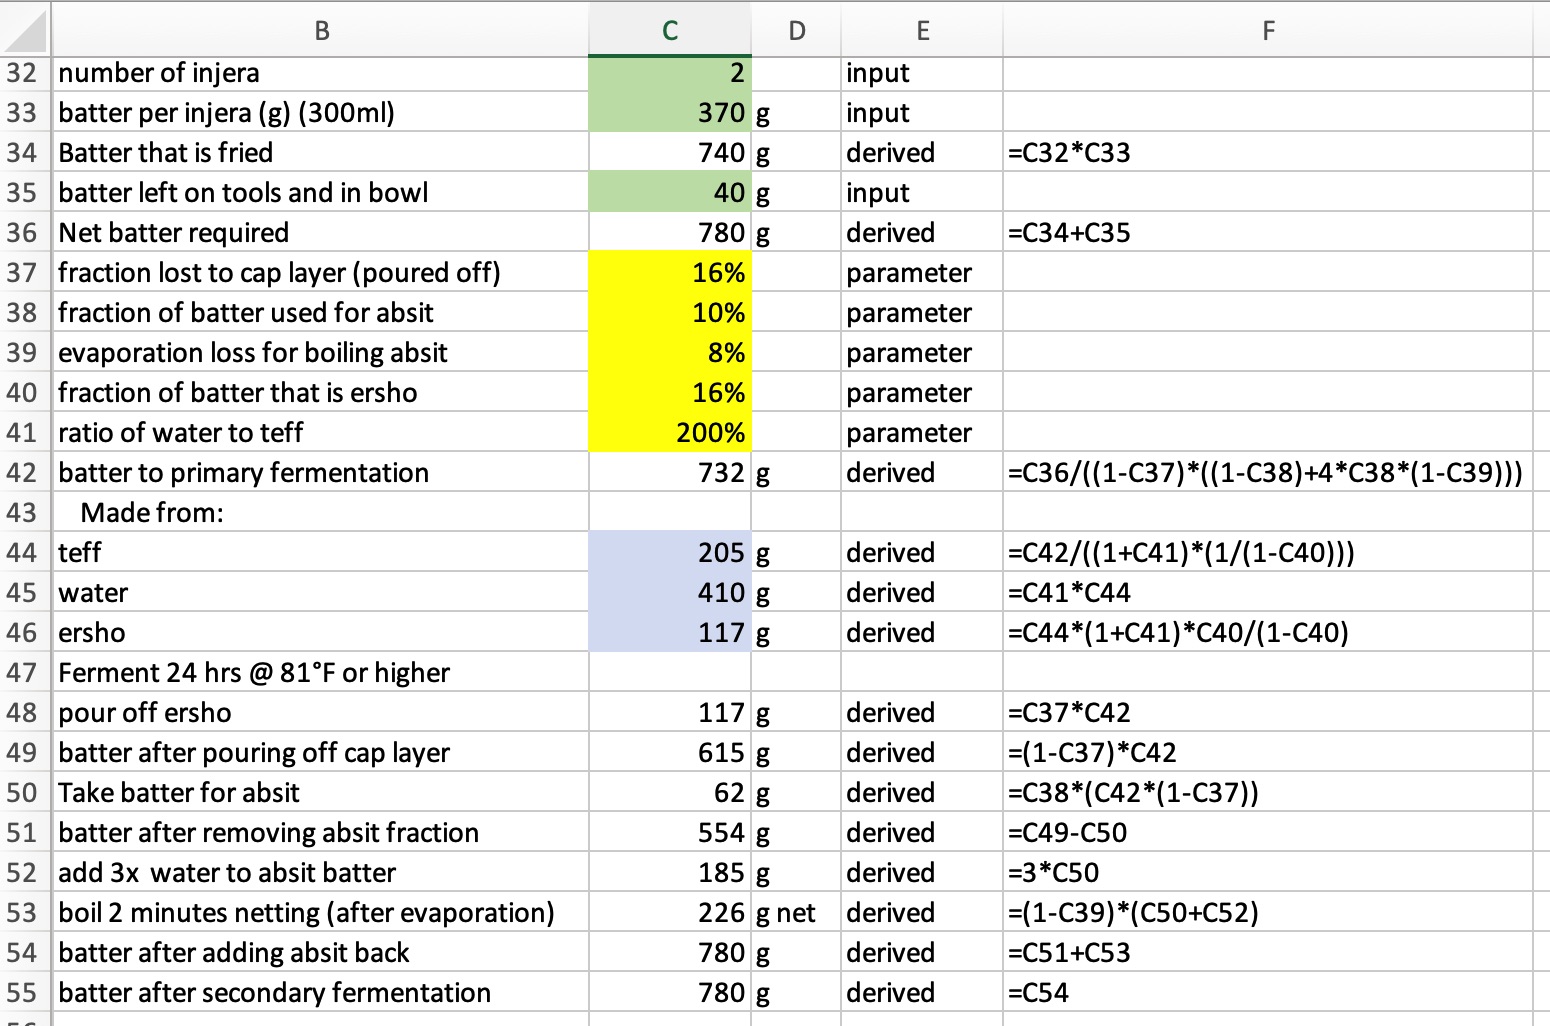Select column B header

point(321,31)
